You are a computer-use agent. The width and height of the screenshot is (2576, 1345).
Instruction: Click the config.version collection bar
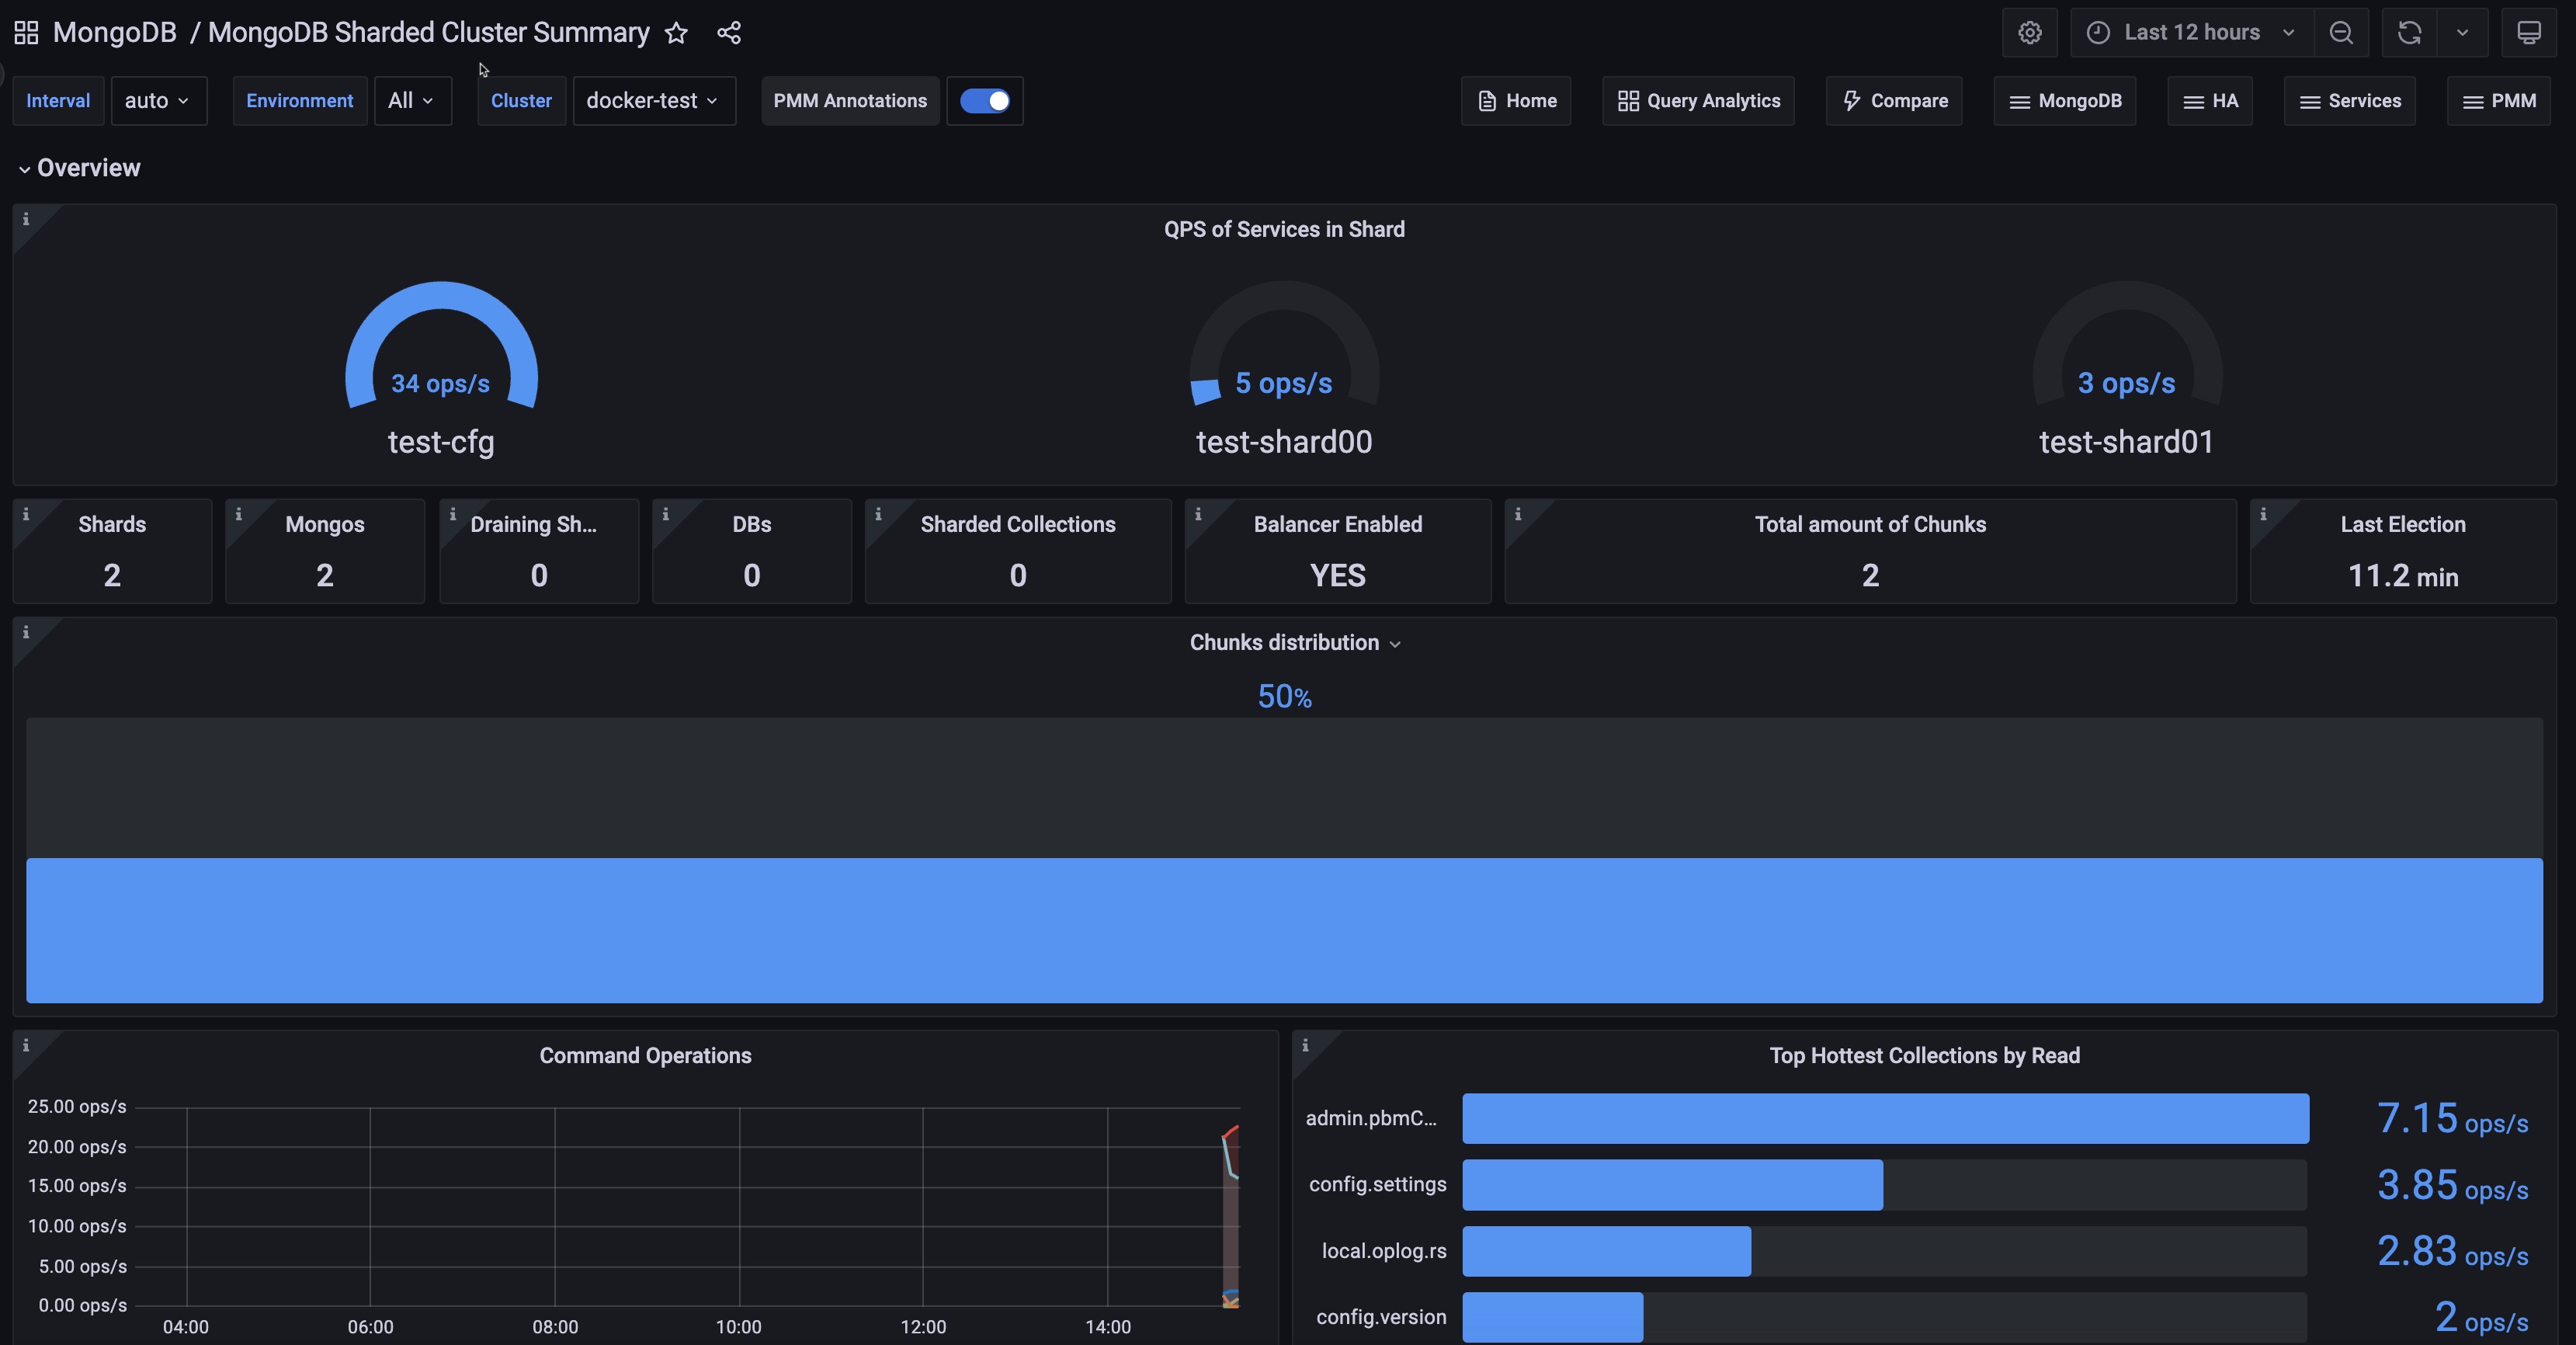pyautogui.click(x=1552, y=1317)
